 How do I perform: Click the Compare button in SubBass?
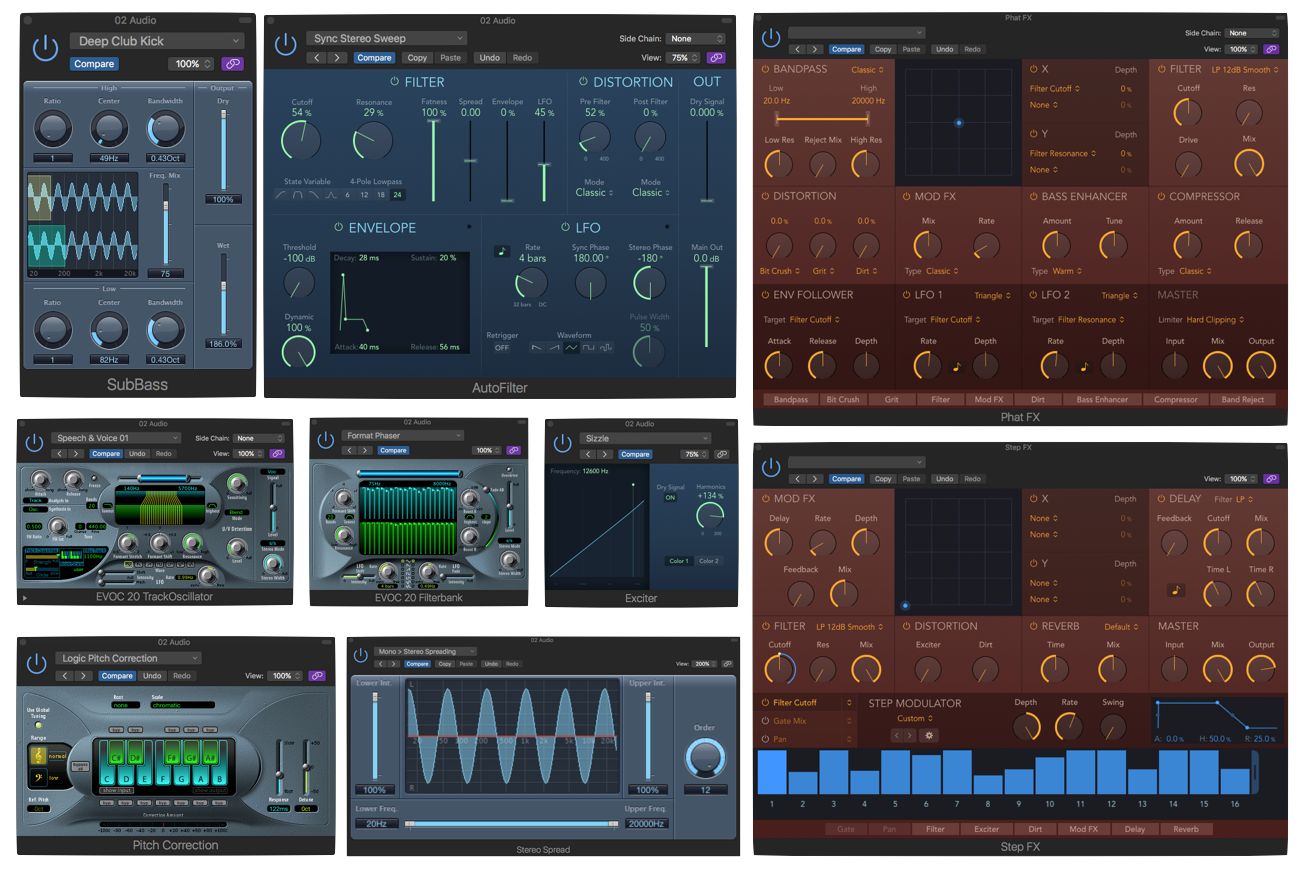(94, 63)
